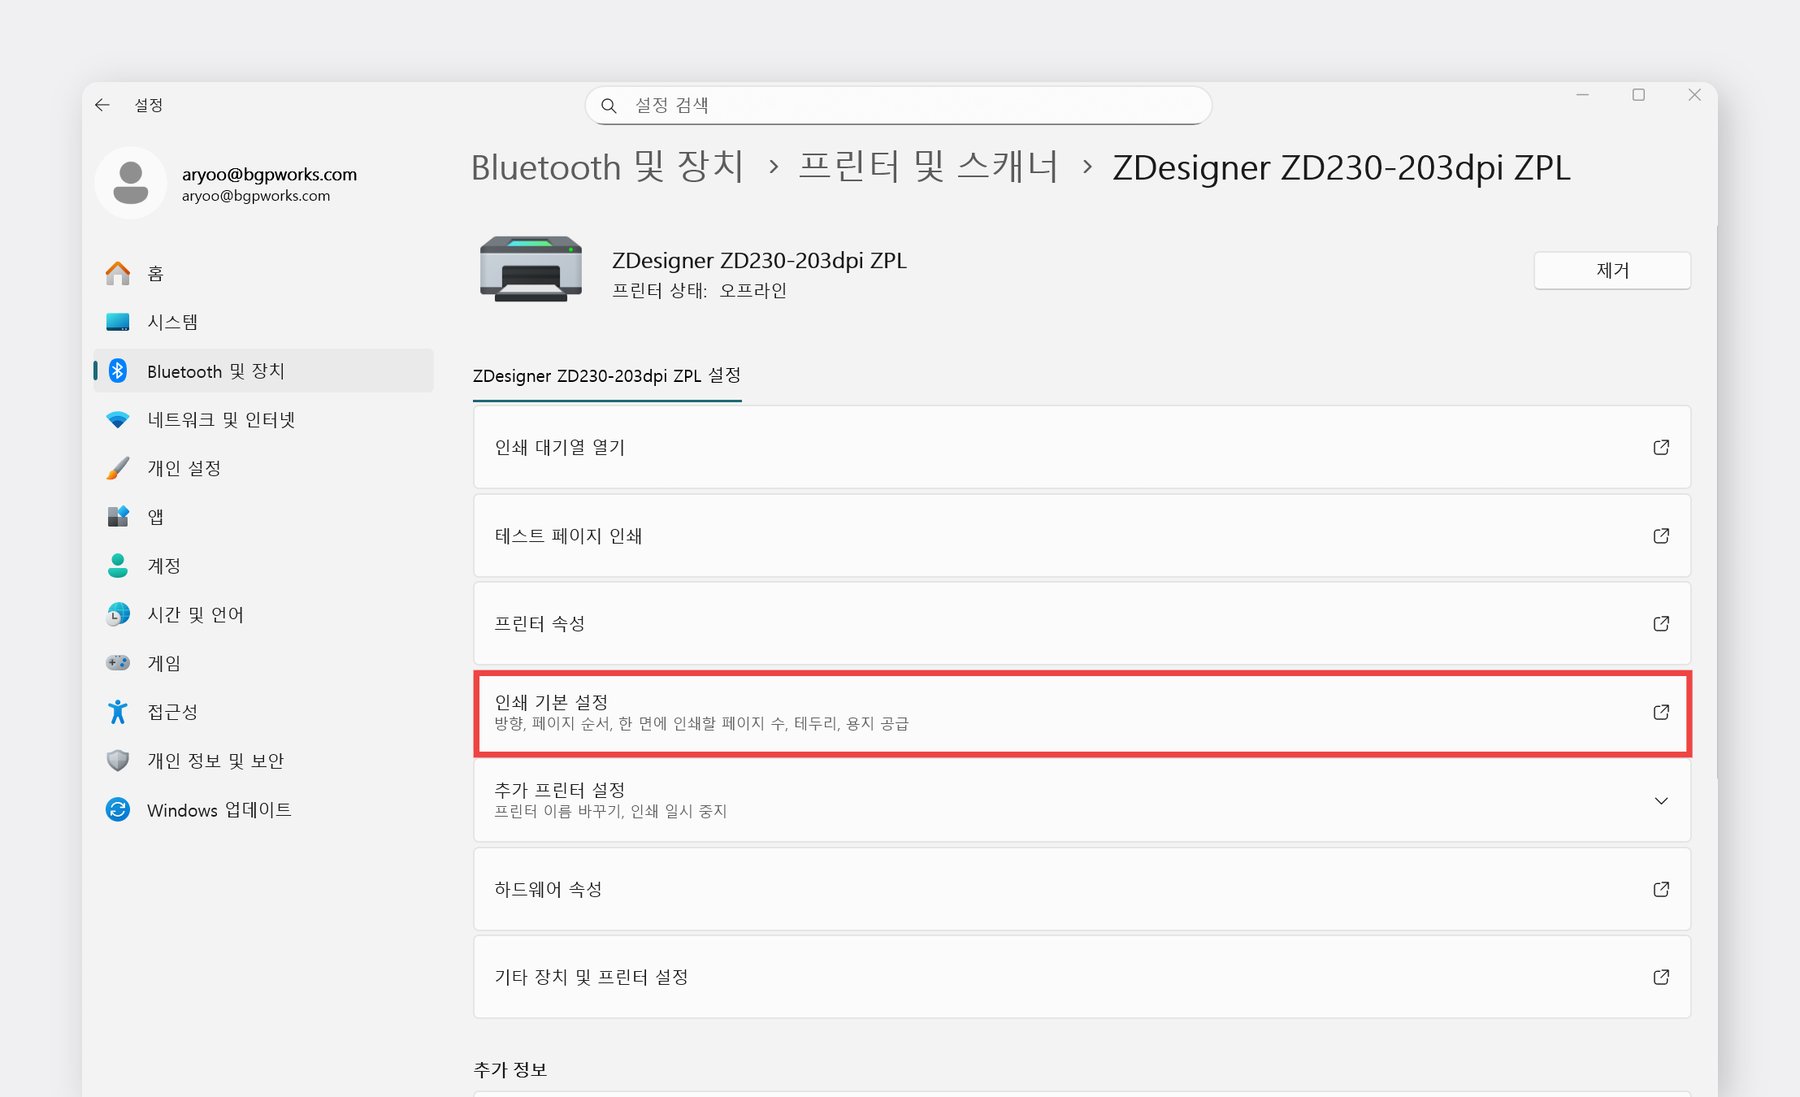
Task: Click the Bluetooth icon next to 'Bluetooth 및 장치'
Action: [x=117, y=371]
